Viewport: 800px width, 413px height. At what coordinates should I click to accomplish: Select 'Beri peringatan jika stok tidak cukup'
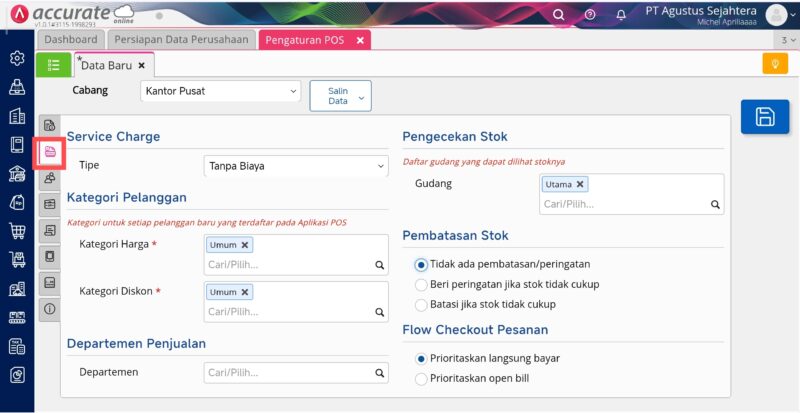point(421,284)
